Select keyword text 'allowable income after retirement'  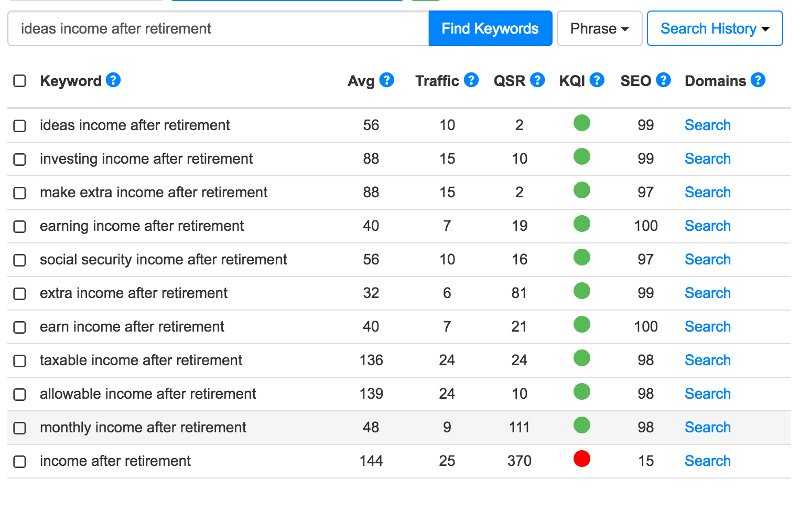point(148,394)
